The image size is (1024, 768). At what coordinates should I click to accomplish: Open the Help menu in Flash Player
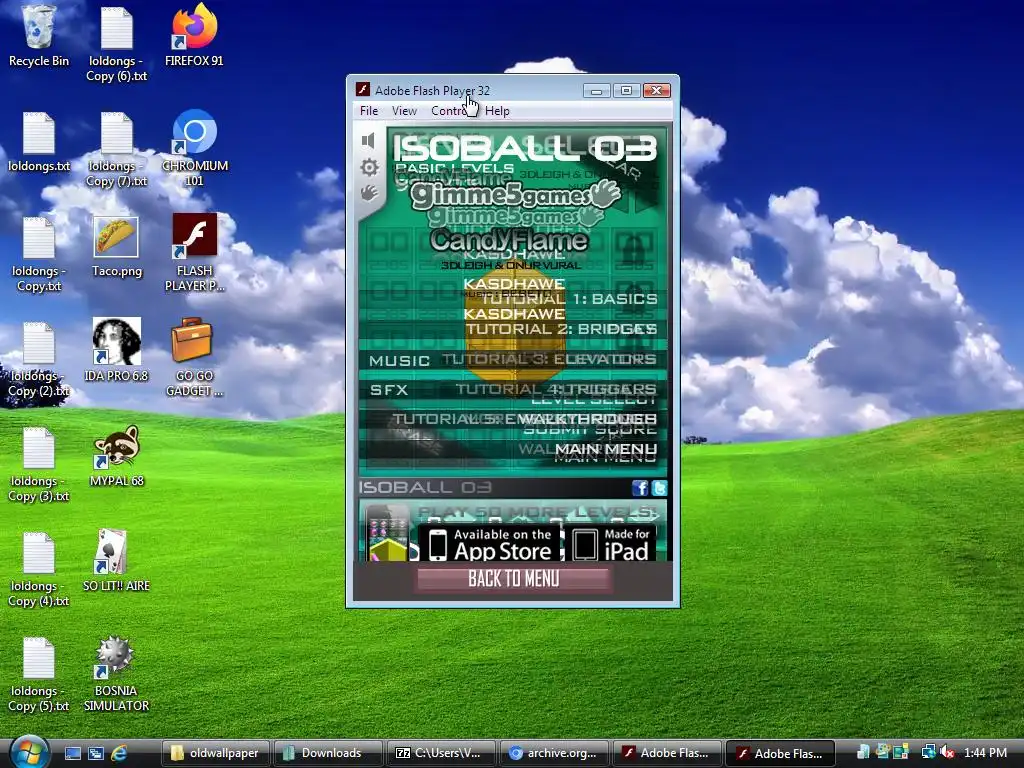click(x=497, y=111)
